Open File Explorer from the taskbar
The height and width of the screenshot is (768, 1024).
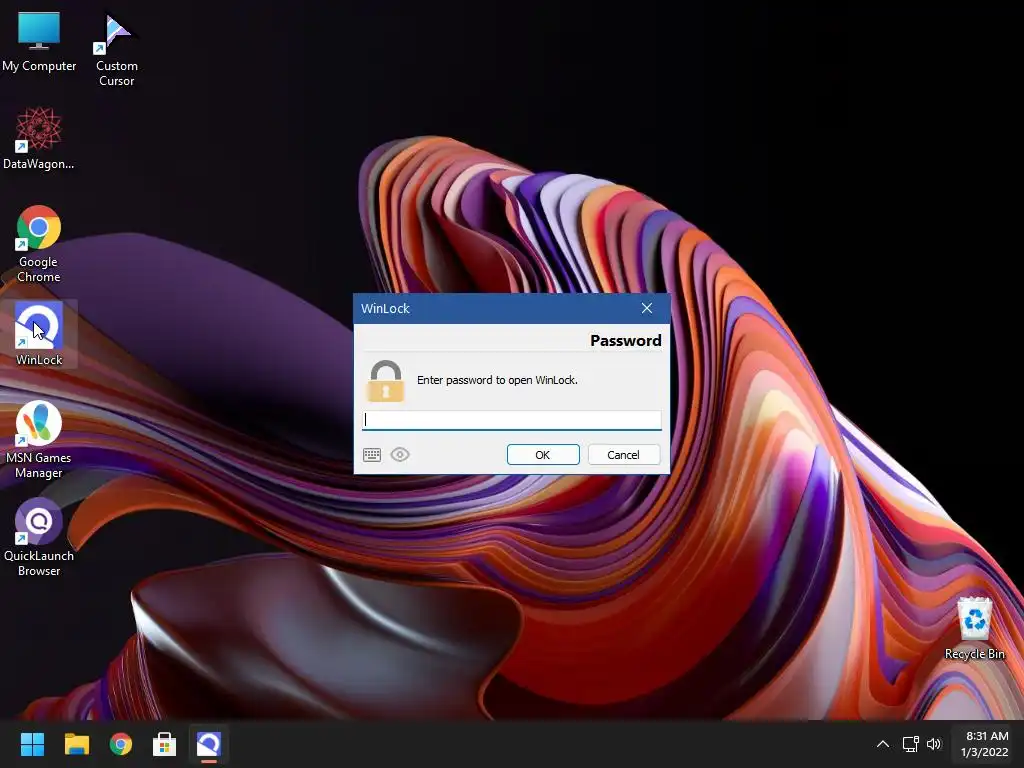pos(76,744)
